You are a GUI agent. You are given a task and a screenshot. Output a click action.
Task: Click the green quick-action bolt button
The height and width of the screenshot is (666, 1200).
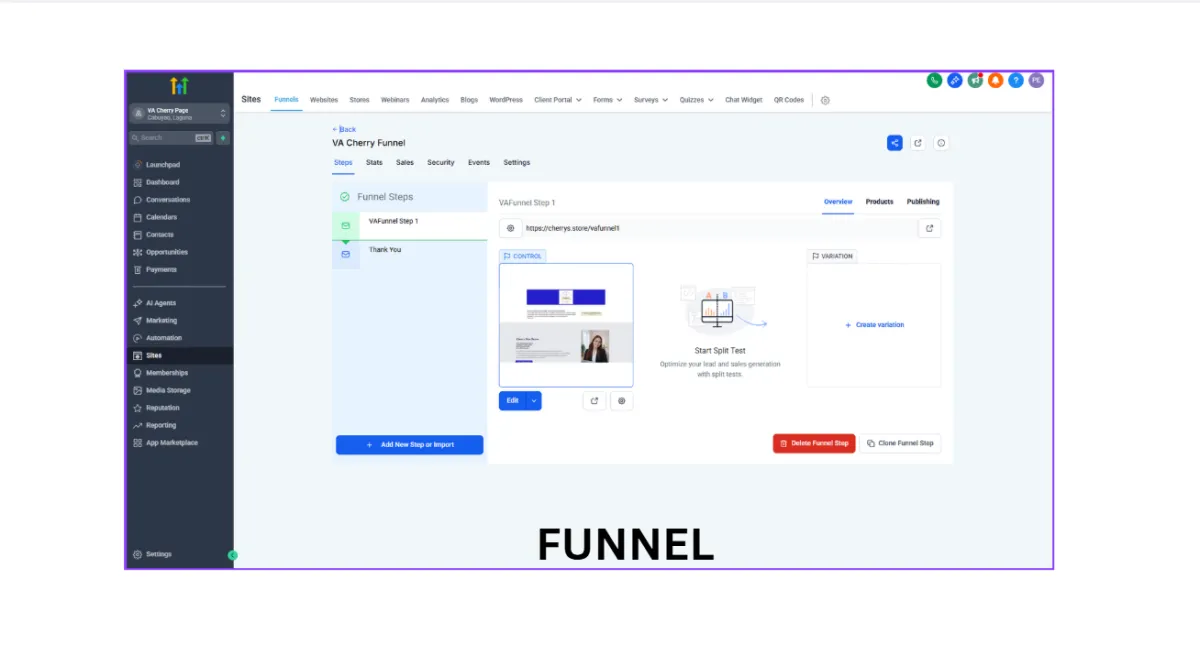click(x=223, y=138)
